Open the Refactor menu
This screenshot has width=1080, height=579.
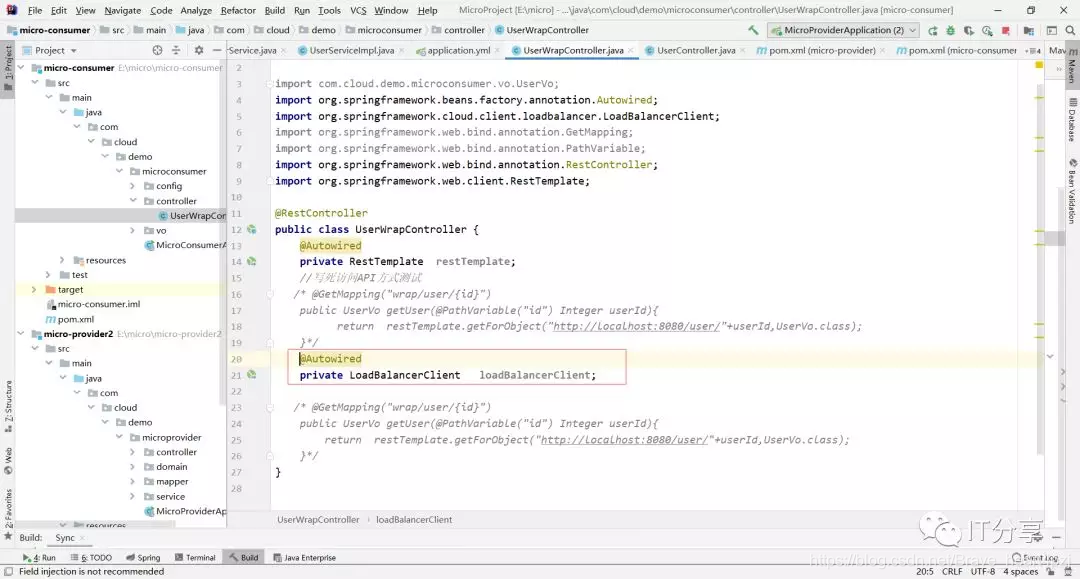(x=238, y=10)
